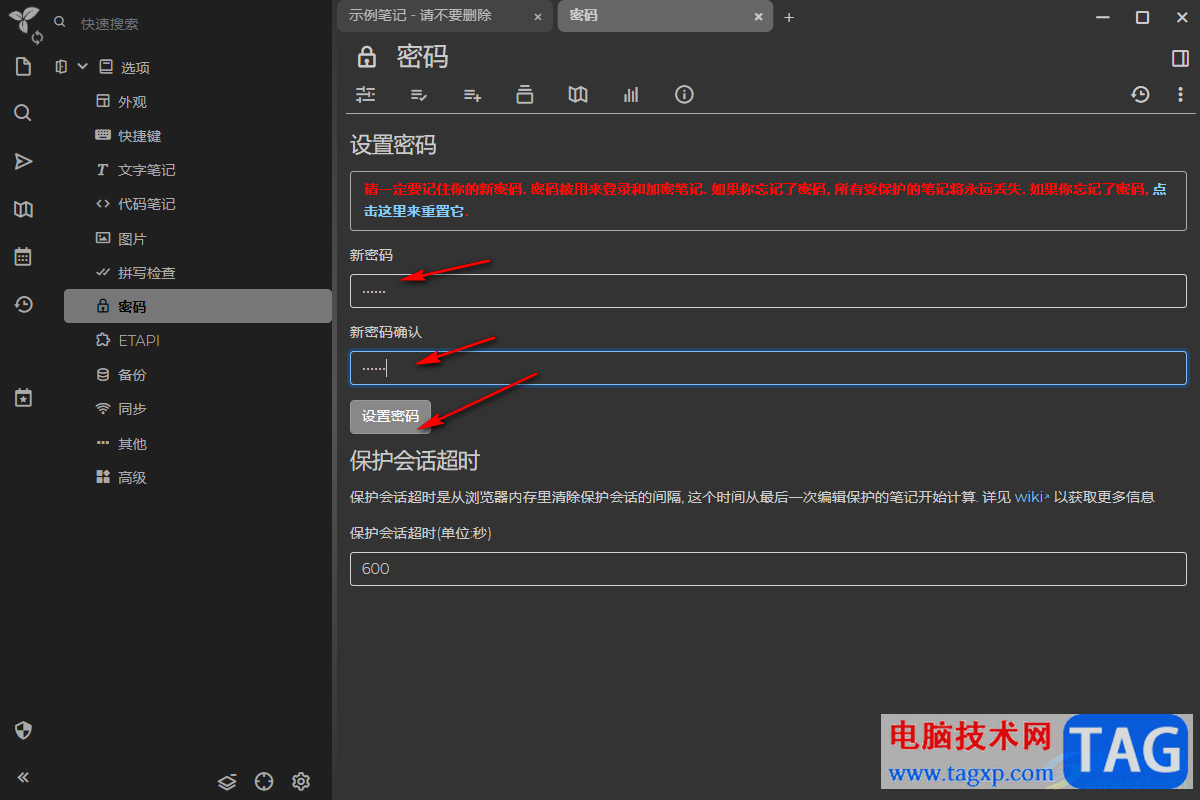Open the calendar icon in sidebar

(23, 257)
